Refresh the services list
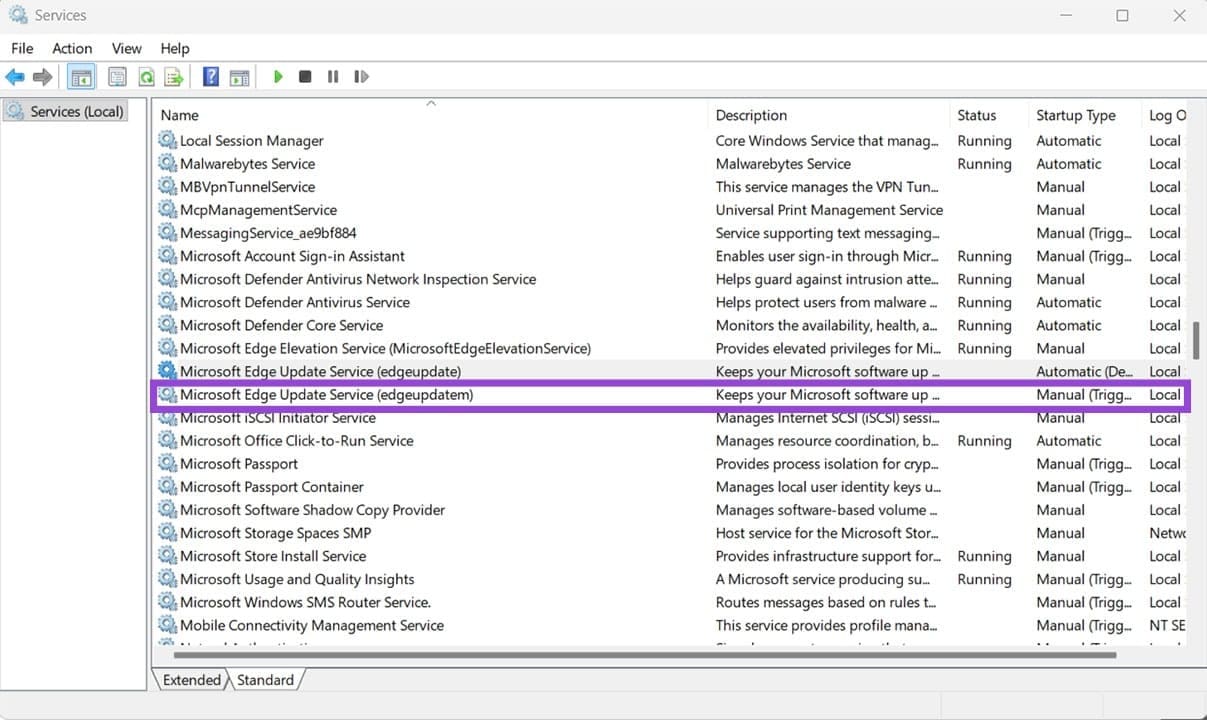The image size is (1207, 720). tap(145, 76)
